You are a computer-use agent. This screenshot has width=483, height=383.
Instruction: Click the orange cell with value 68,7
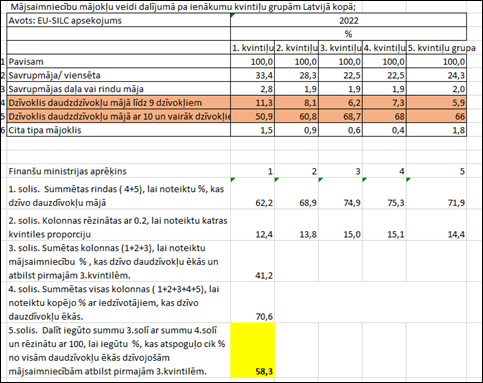point(340,116)
